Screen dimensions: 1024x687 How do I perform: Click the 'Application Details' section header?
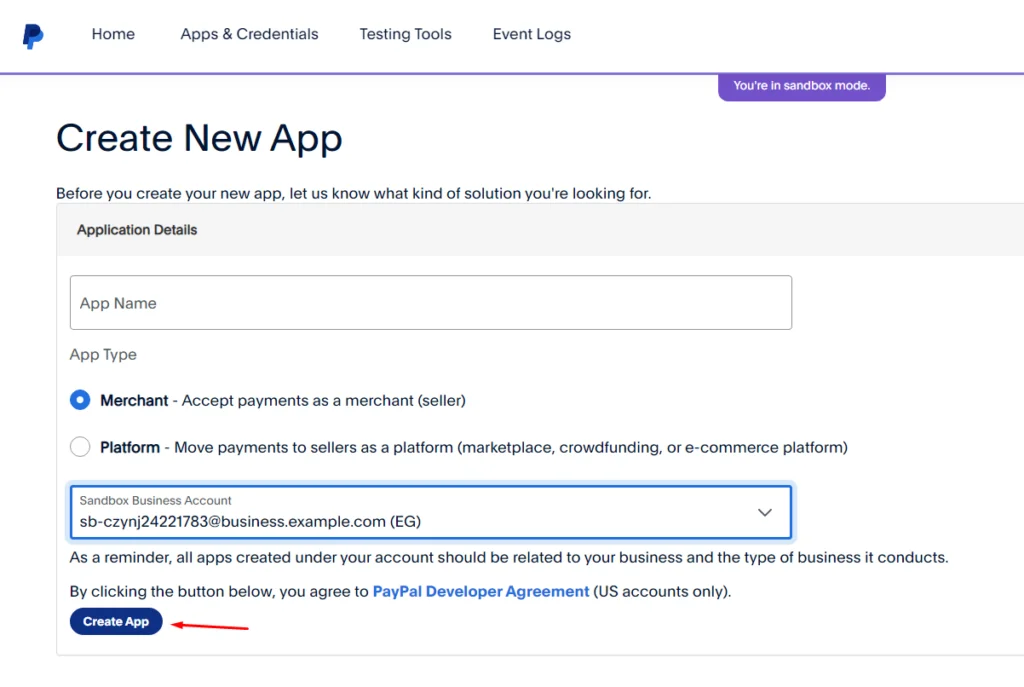[x=137, y=230]
